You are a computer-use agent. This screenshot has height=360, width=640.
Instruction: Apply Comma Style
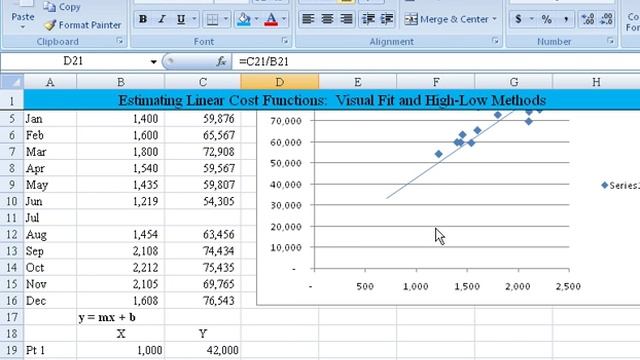click(566, 19)
